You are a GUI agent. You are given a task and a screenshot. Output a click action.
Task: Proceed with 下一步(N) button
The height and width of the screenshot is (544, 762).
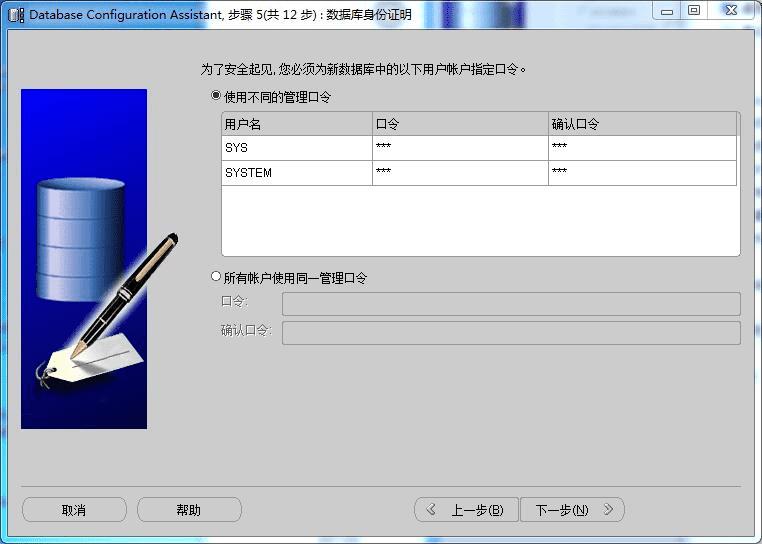click(572, 509)
